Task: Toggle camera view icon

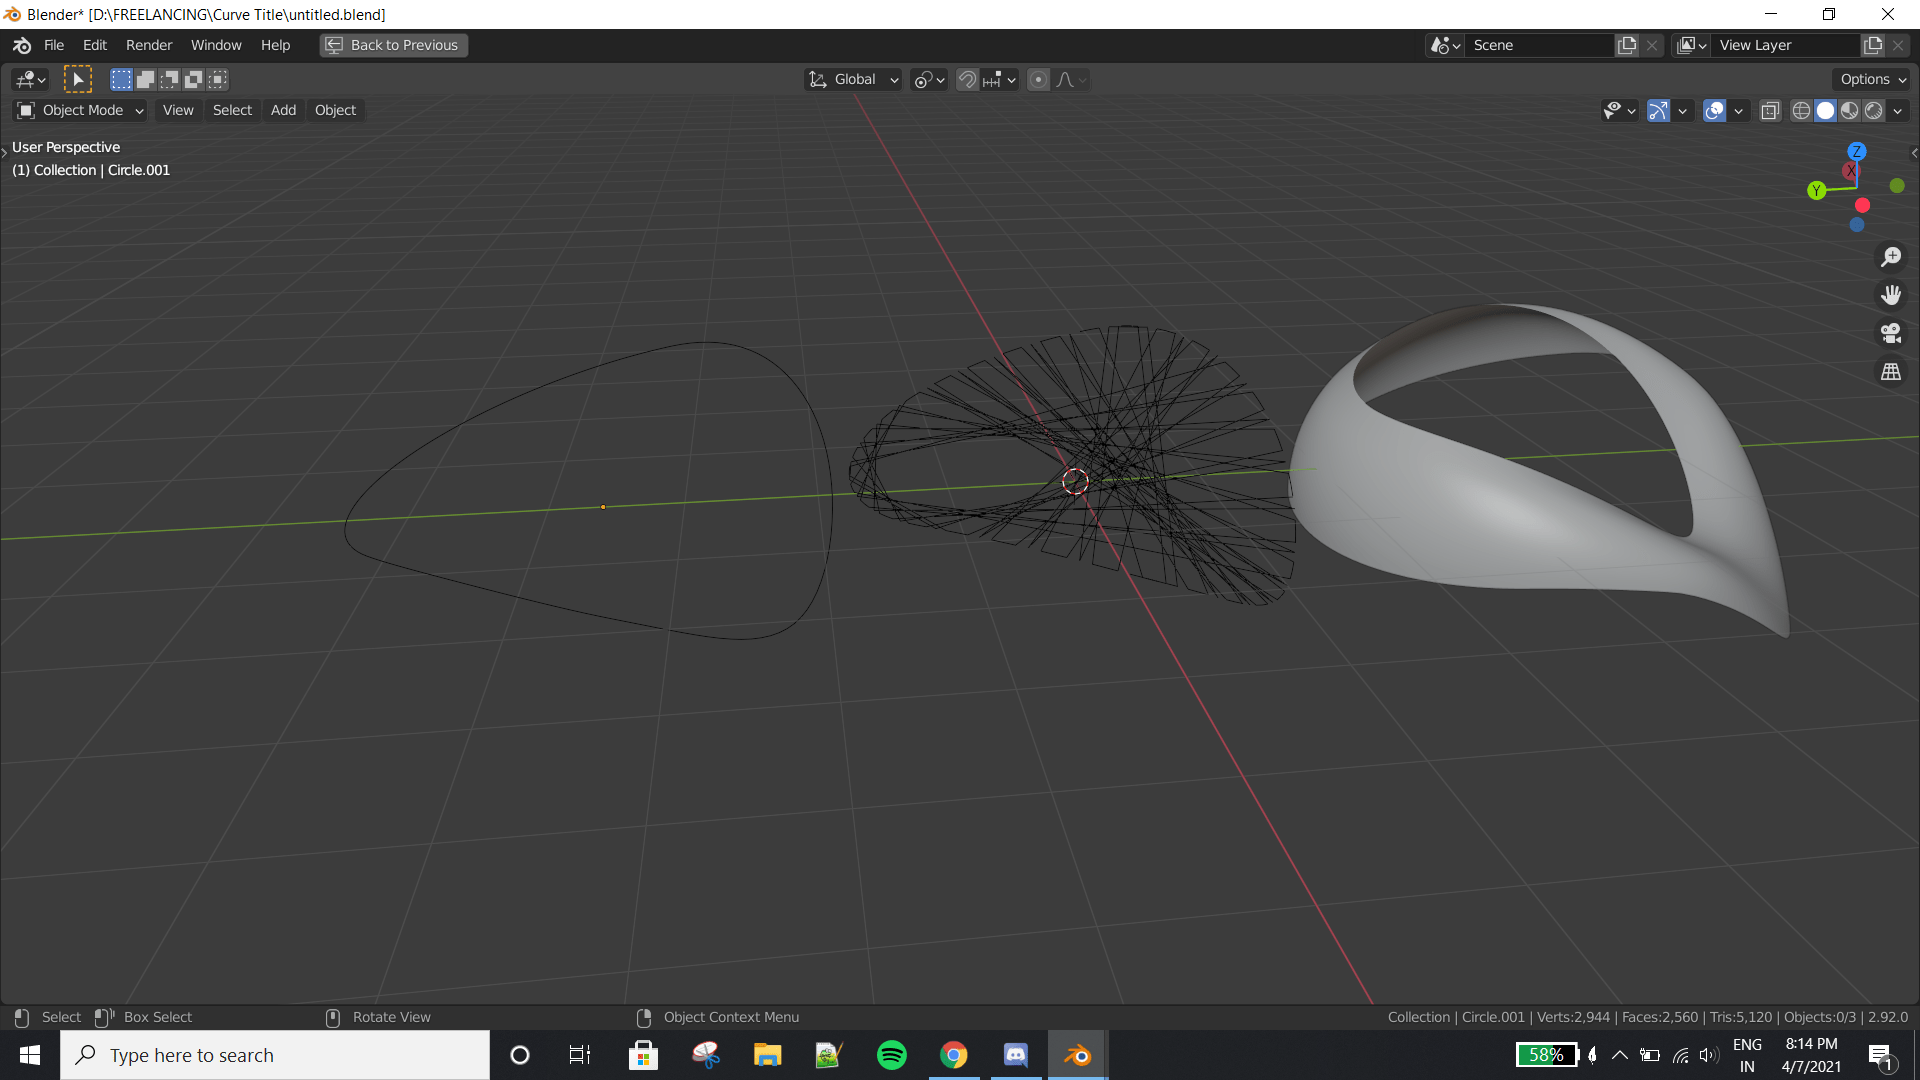Action: point(1890,333)
